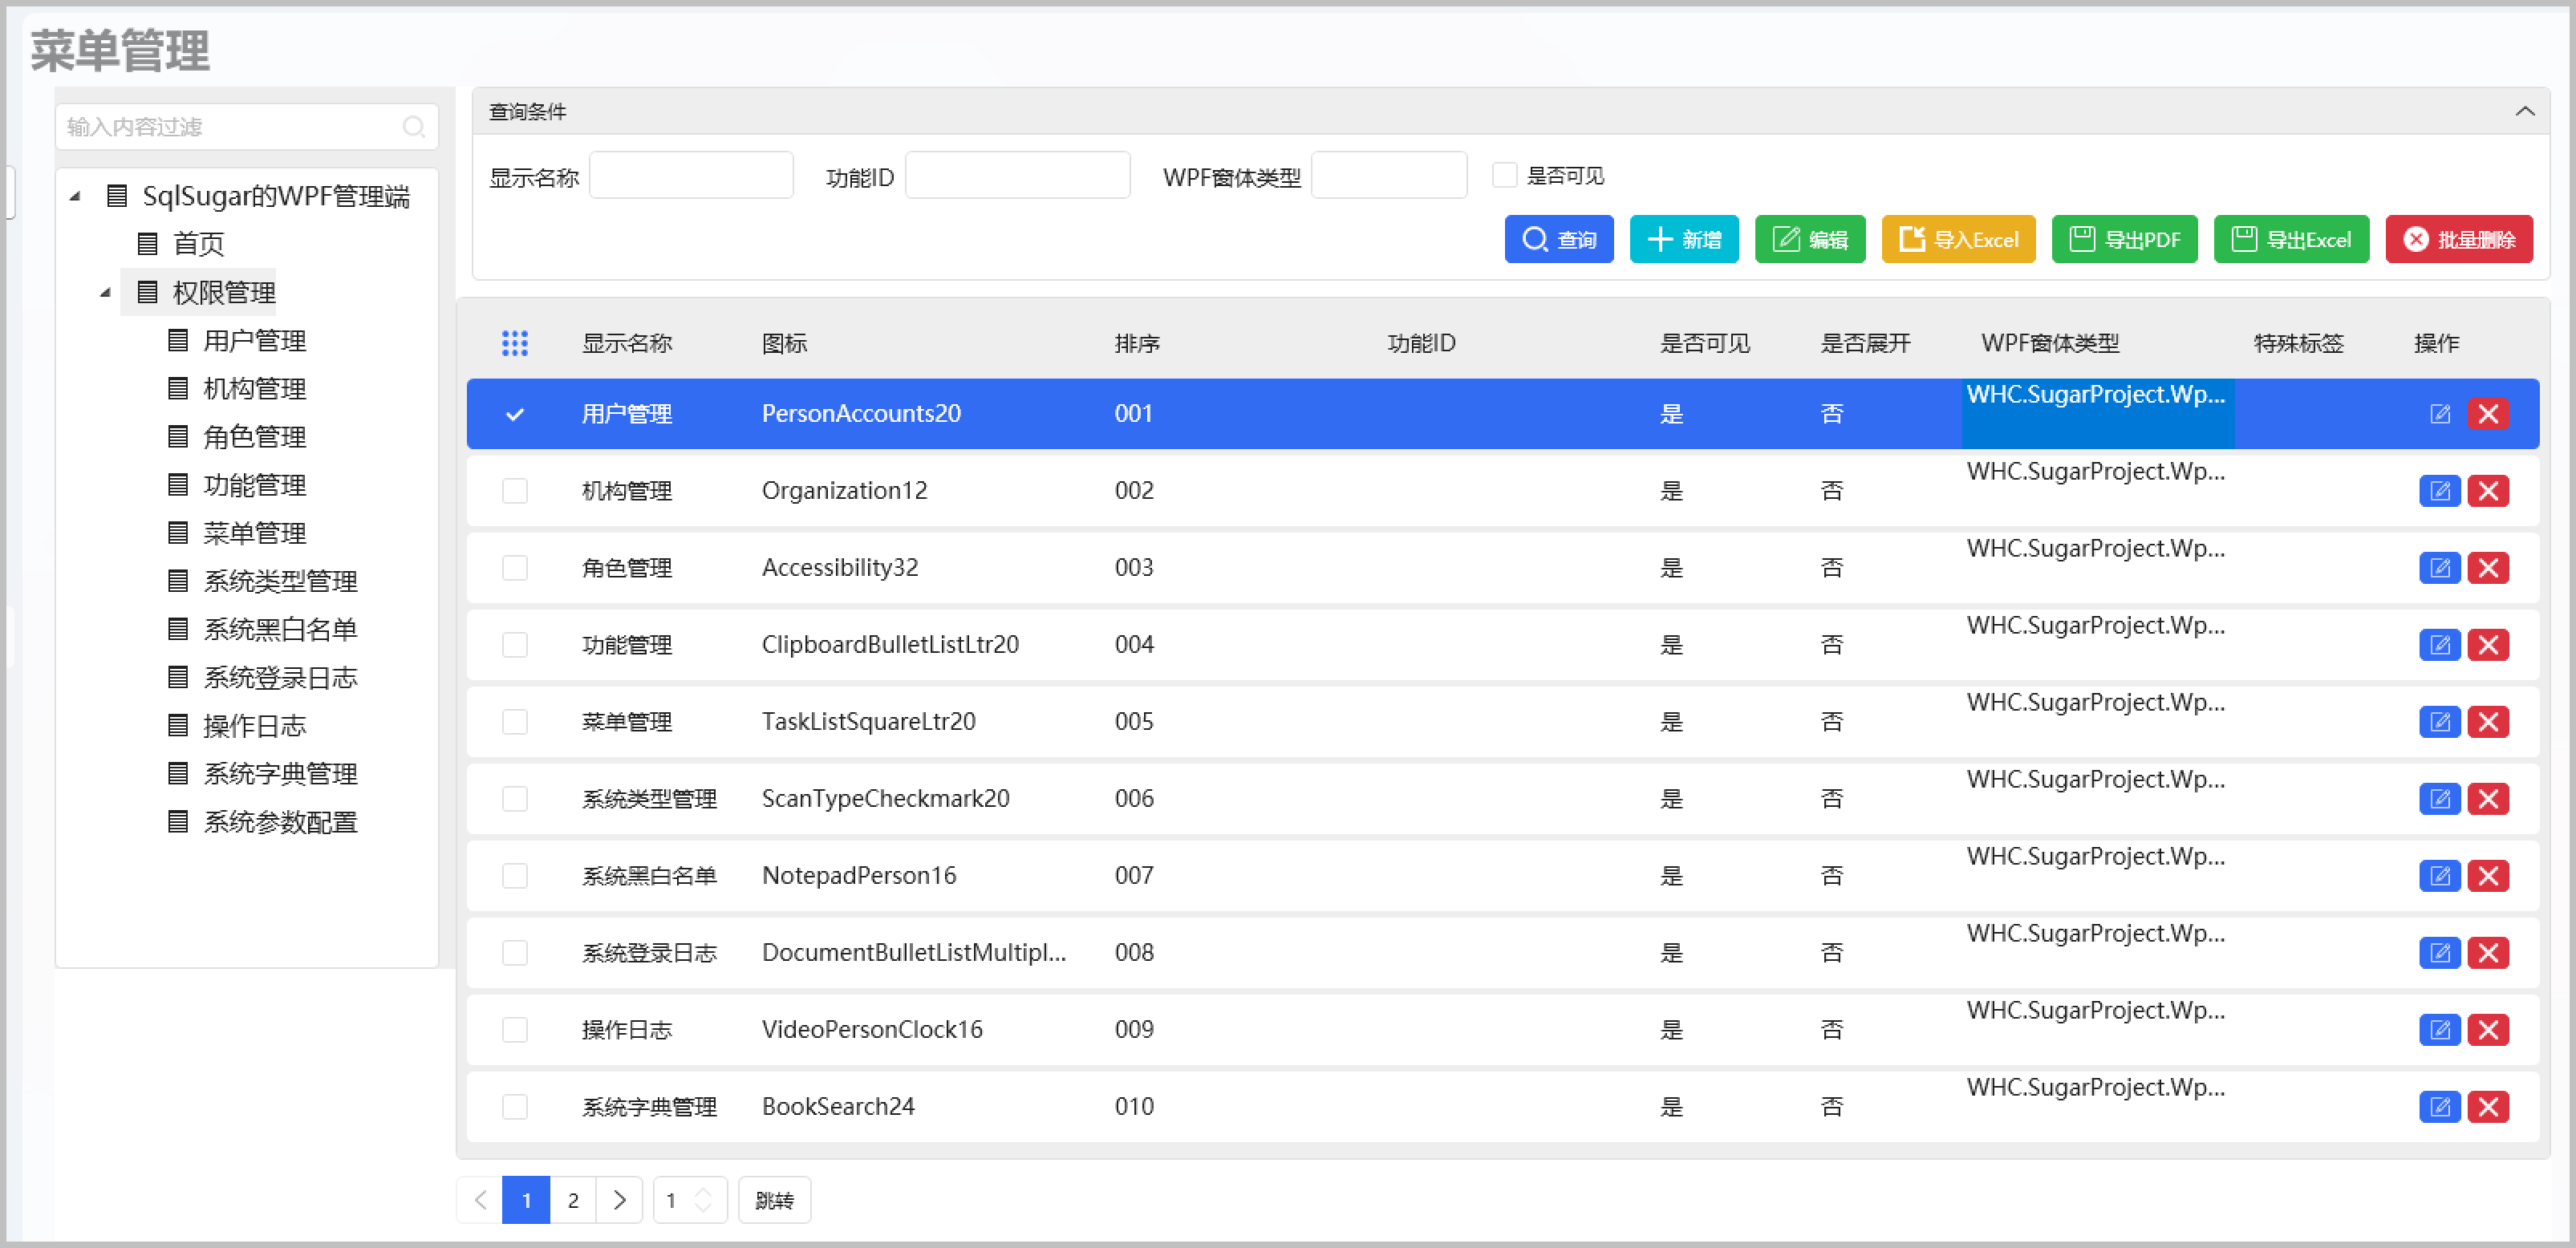Image resolution: width=2576 pixels, height=1248 pixels.
Task: Click the edit icon in 机构管理 row
Action: tap(2438, 491)
